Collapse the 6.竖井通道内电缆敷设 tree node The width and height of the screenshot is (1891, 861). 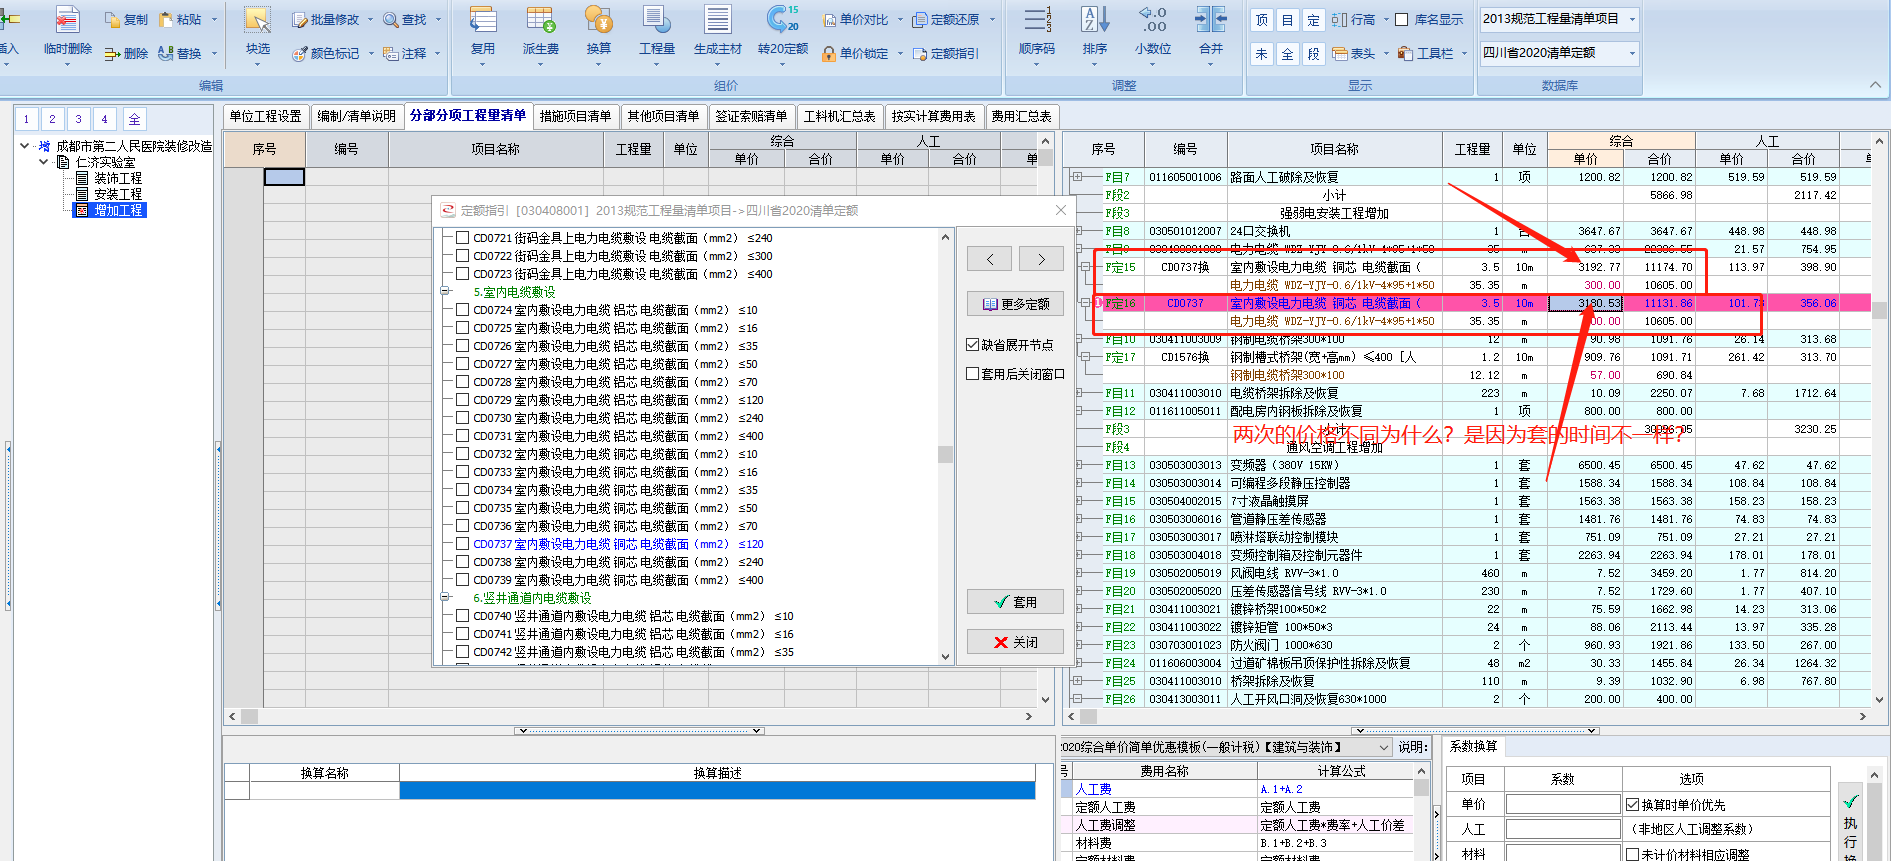pos(446,598)
